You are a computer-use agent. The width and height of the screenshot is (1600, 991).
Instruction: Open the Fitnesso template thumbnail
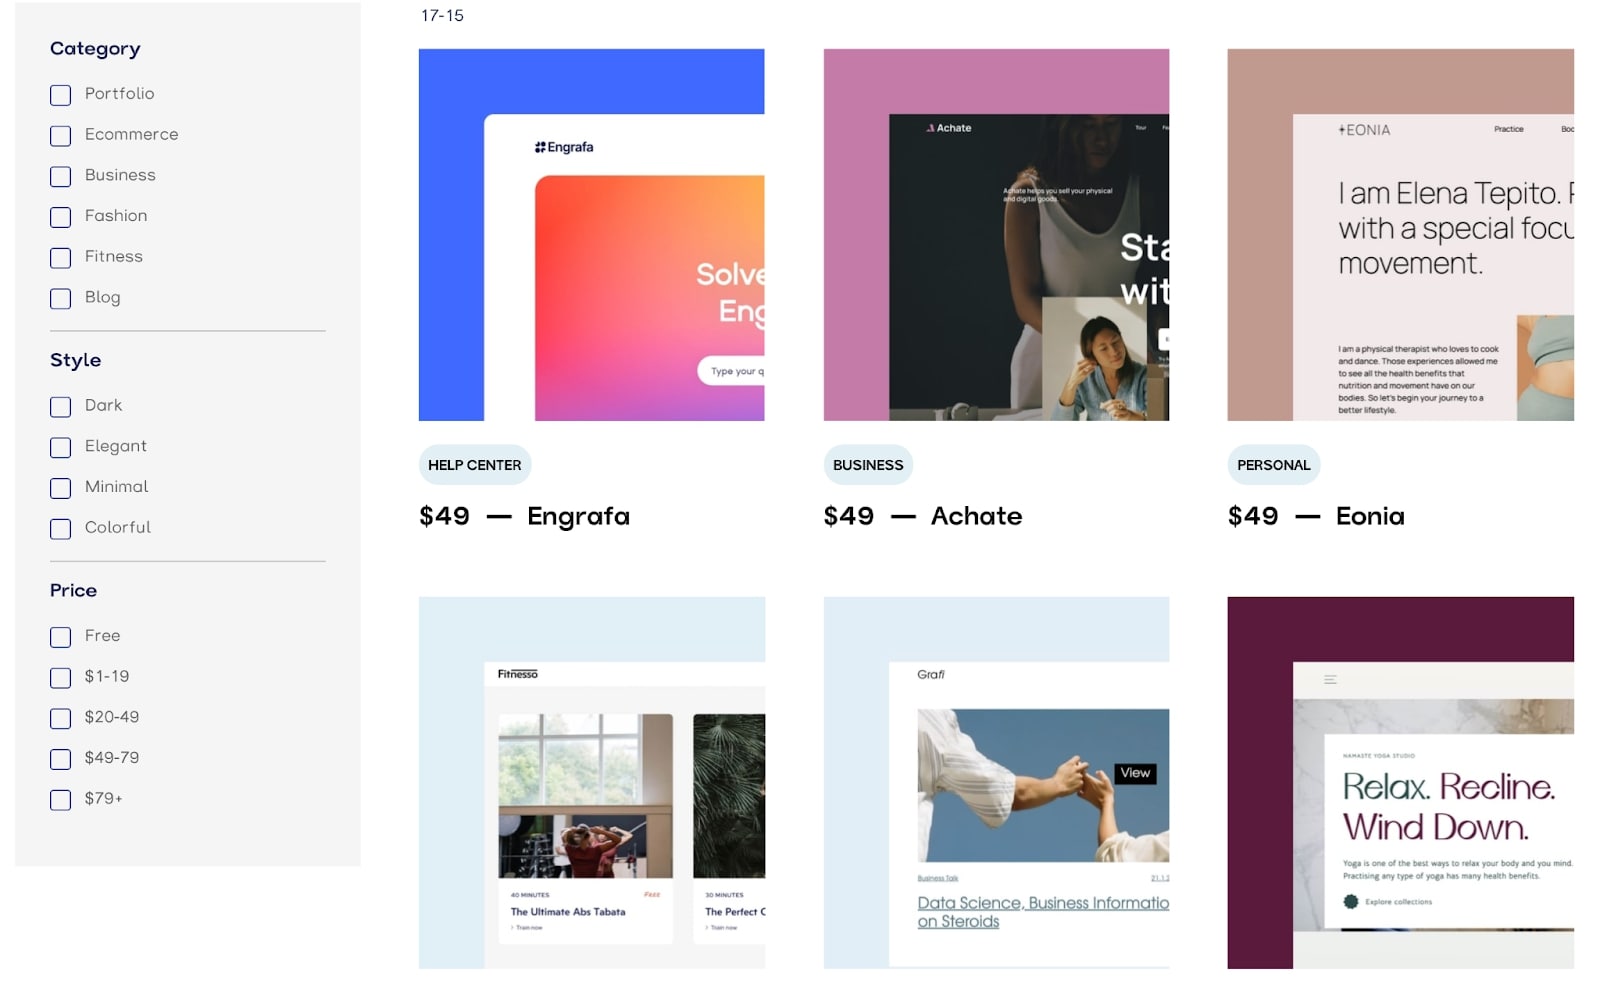click(592, 783)
